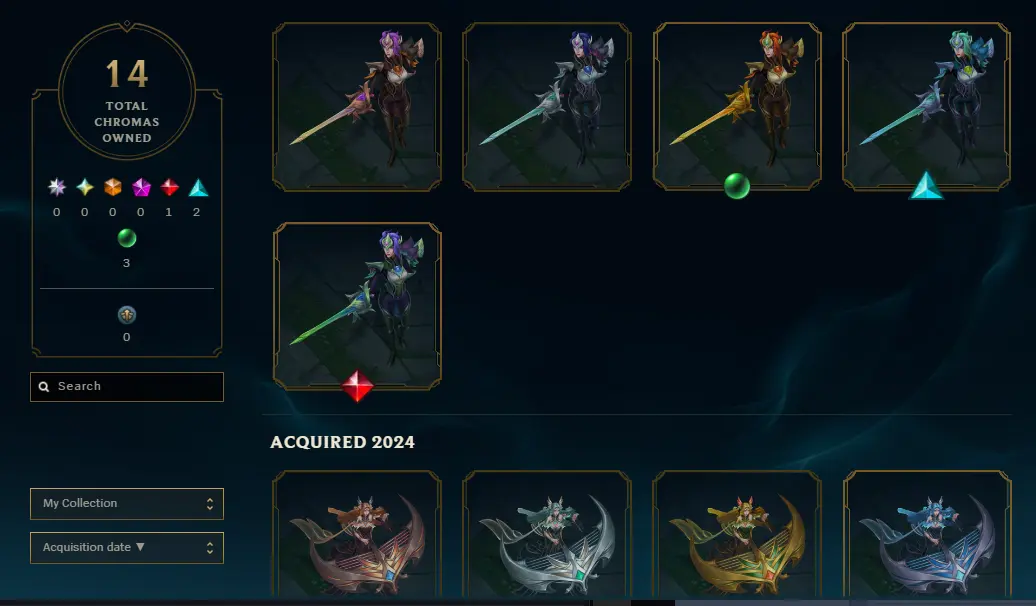Click the cyan triangle gem icon in the sidebar

pos(198,188)
